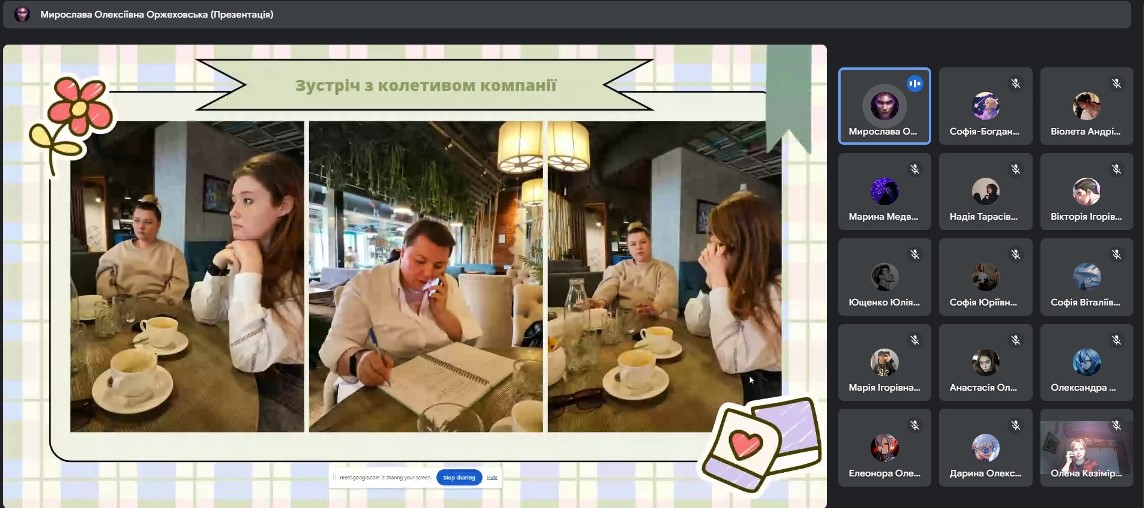Select Олександра's participant avatar
The width and height of the screenshot is (1144, 508).
click(x=1086, y=362)
